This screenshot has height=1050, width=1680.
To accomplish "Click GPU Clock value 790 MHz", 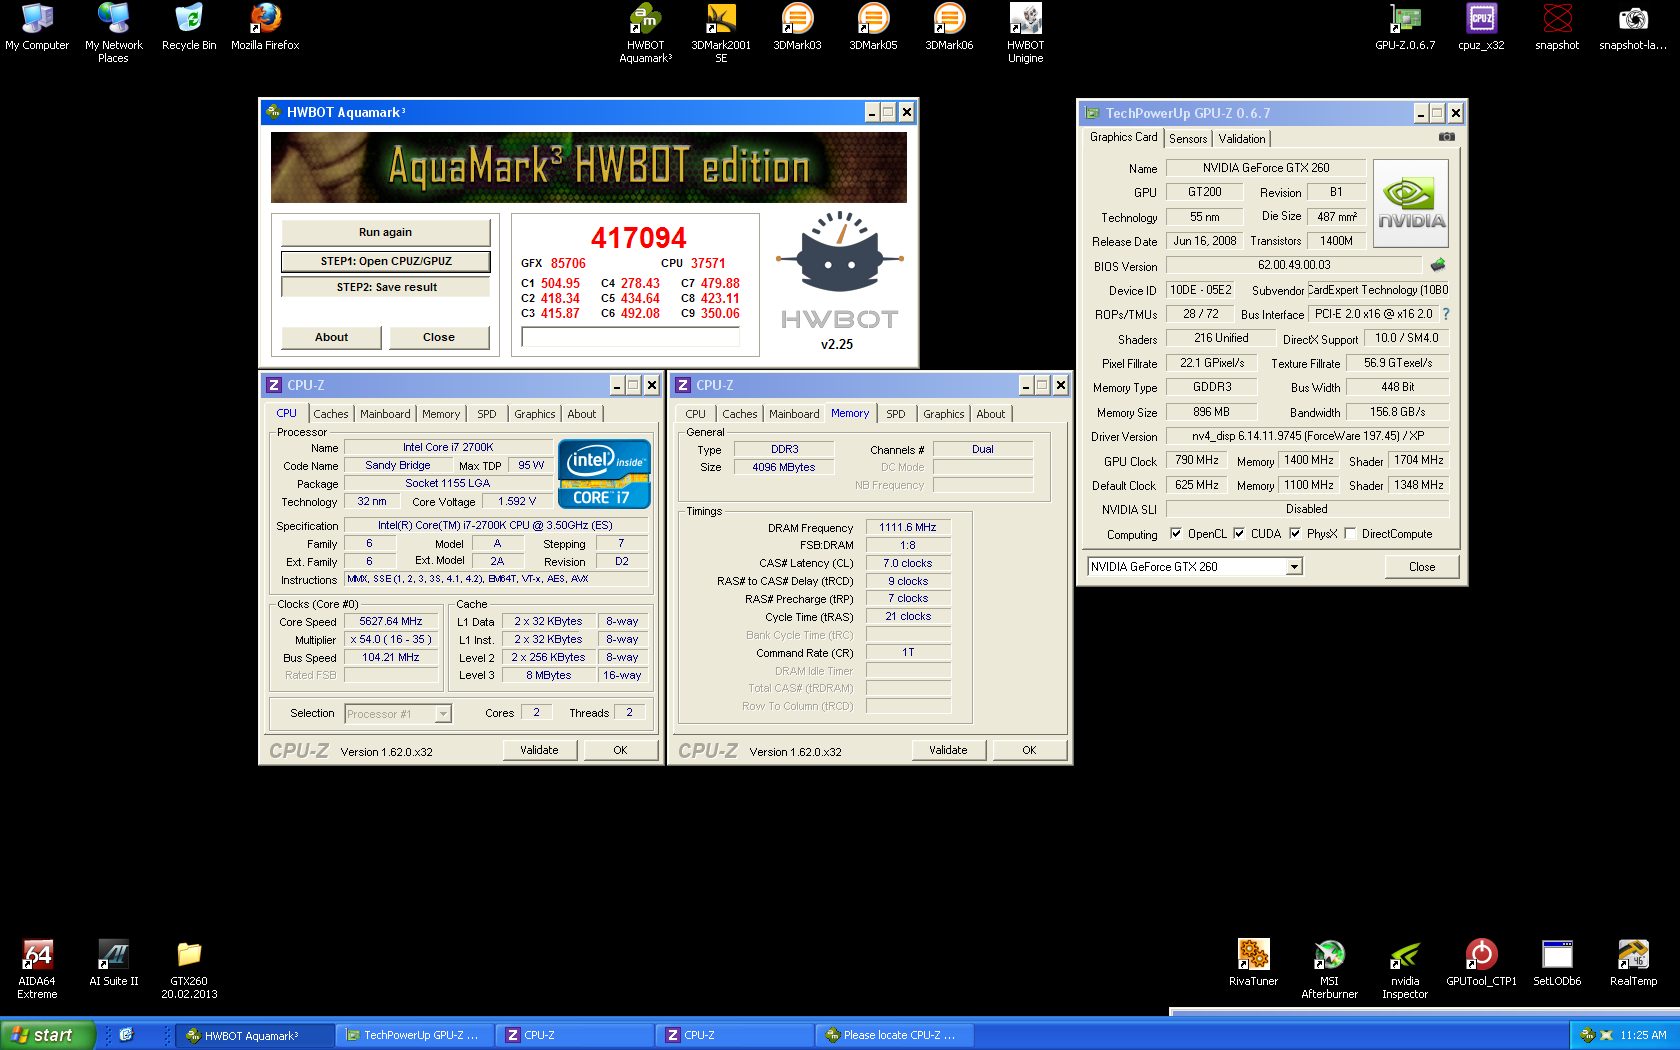I will click(1197, 460).
